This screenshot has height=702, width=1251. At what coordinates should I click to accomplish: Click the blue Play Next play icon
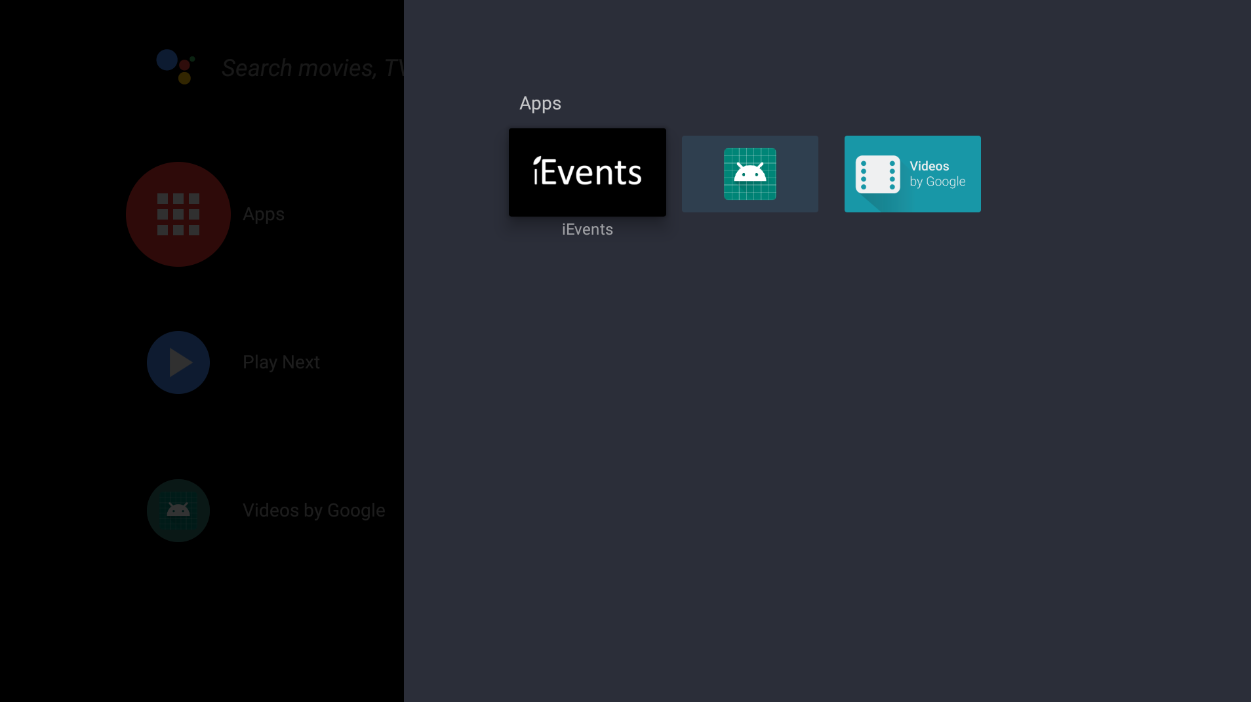pos(178,362)
